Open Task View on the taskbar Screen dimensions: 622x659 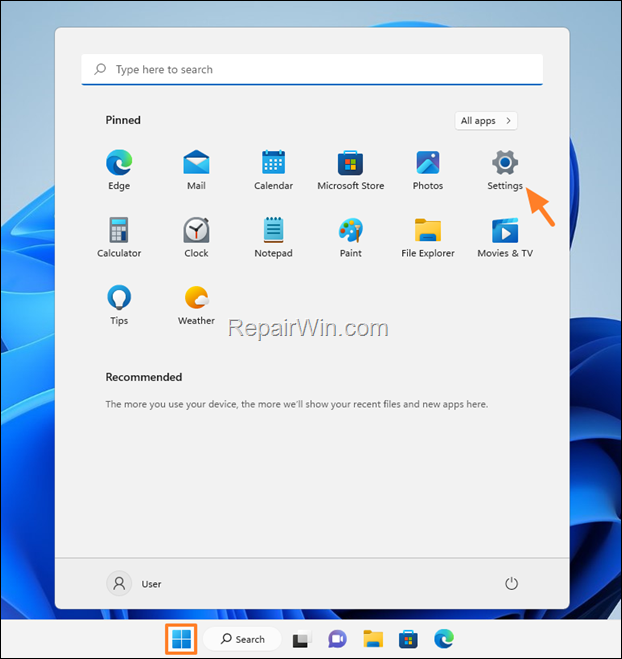point(301,639)
